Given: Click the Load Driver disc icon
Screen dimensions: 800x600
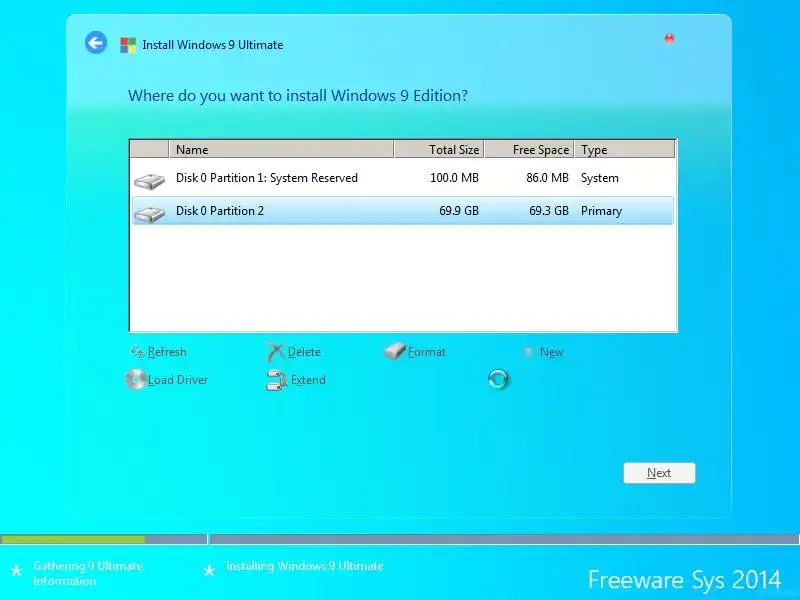Looking at the screenshot, I should click(x=136, y=380).
